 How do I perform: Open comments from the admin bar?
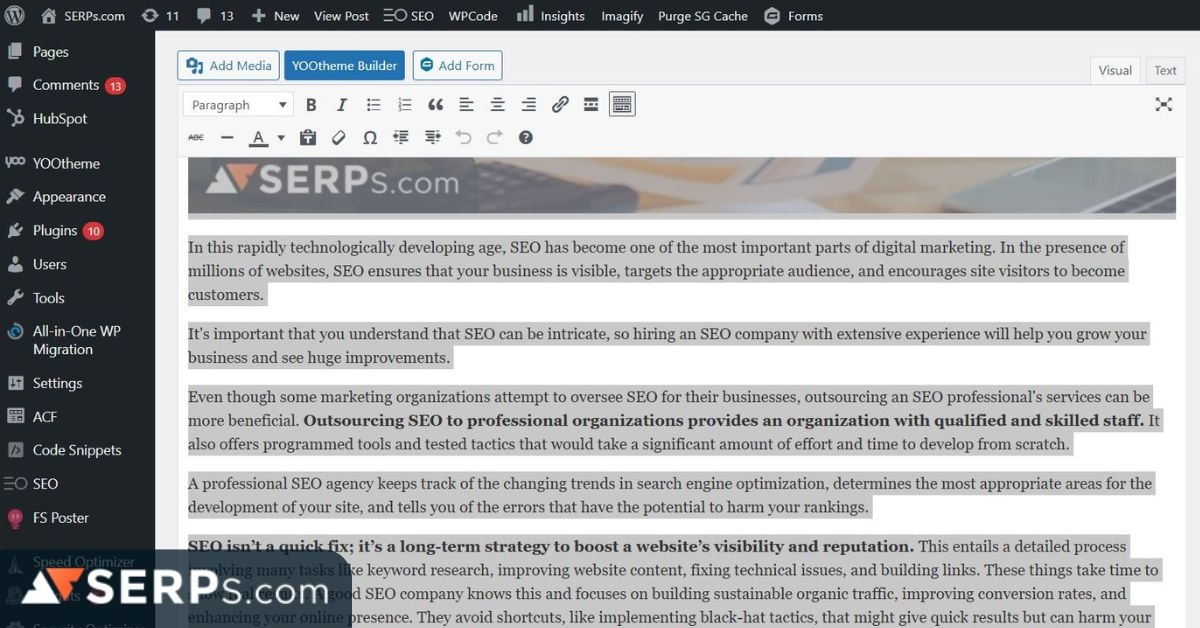(x=215, y=15)
